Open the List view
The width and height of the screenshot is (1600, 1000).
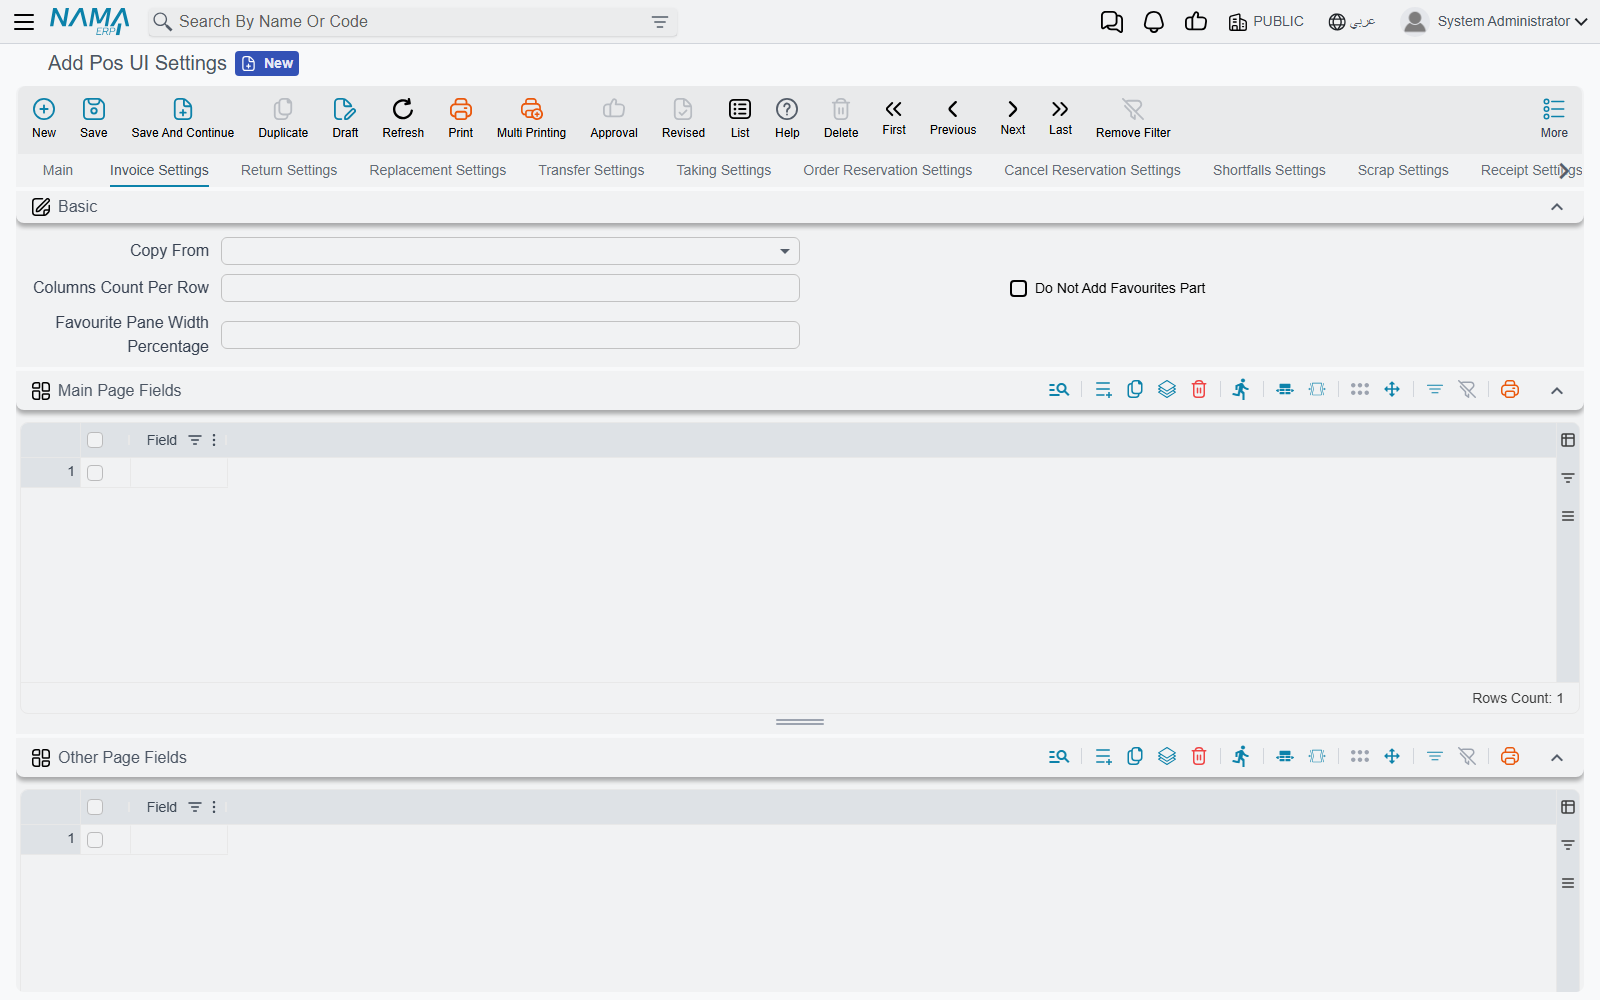click(x=740, y=118)
